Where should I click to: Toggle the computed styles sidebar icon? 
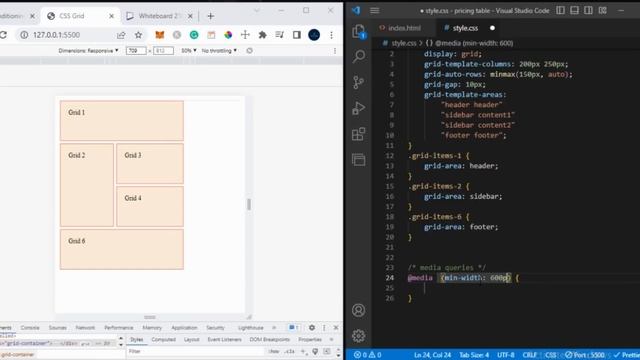coord(327,351)
